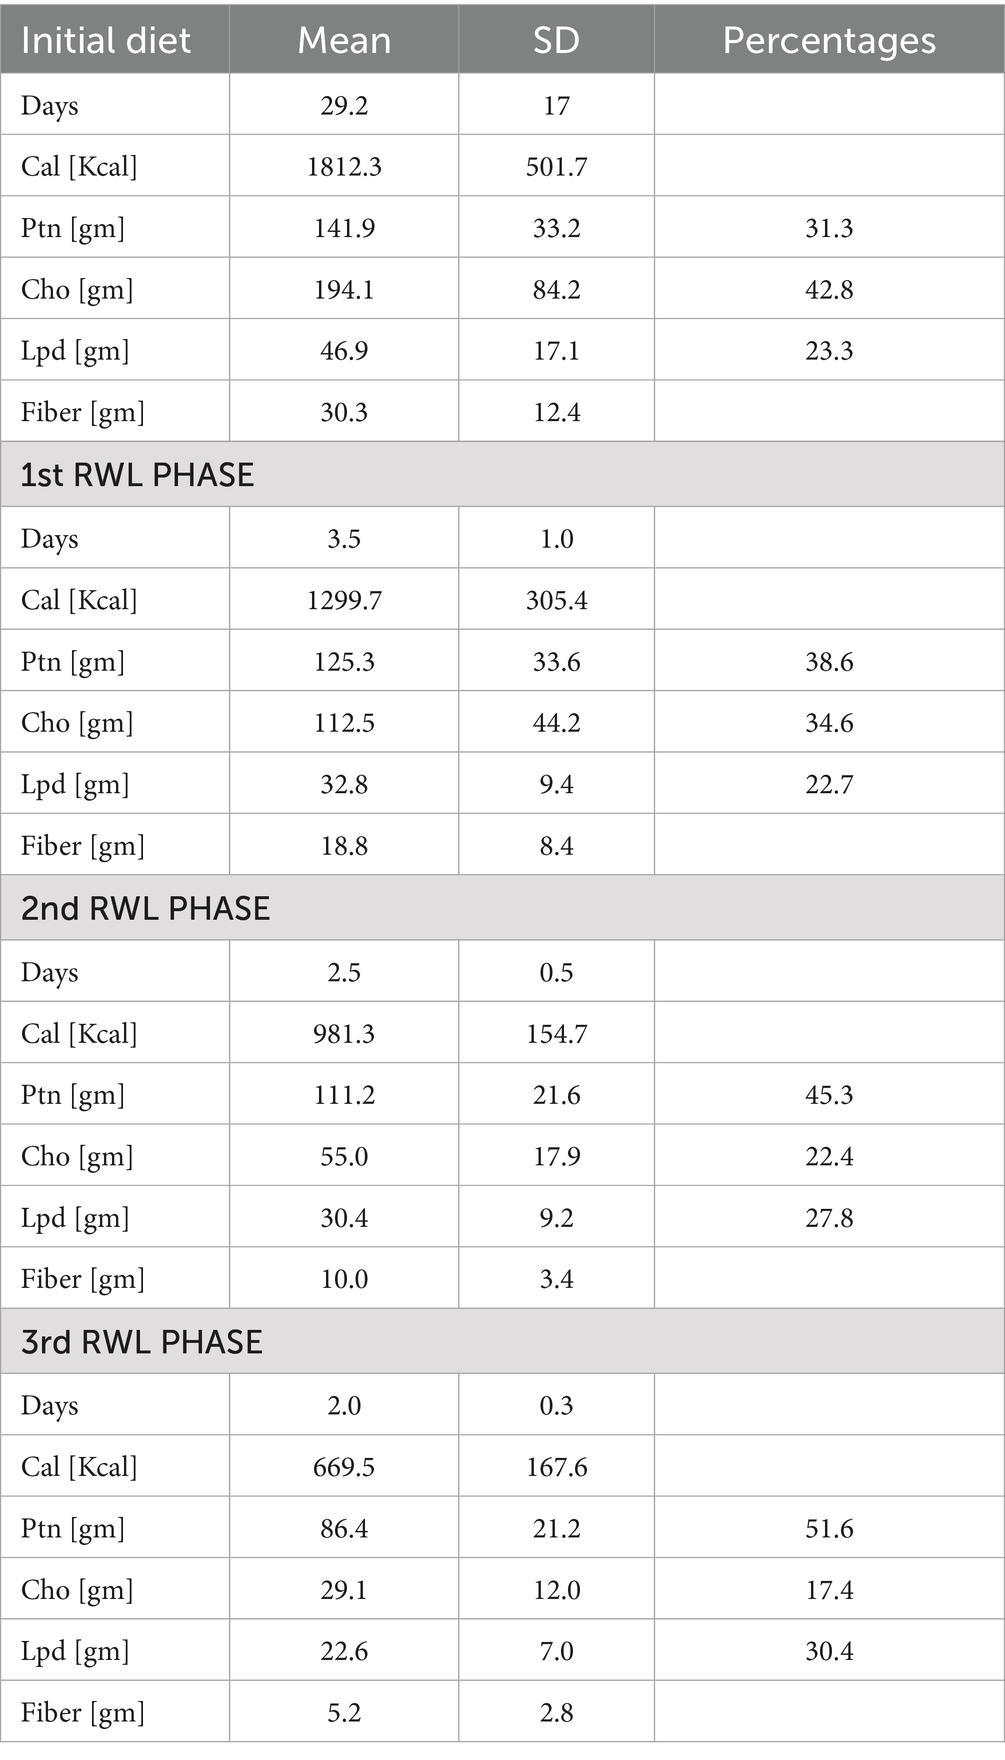The height and width of the screenshot is (1760, 1005).
Task: Click the percentage 45.3 cell
Action: (829, 1095)
